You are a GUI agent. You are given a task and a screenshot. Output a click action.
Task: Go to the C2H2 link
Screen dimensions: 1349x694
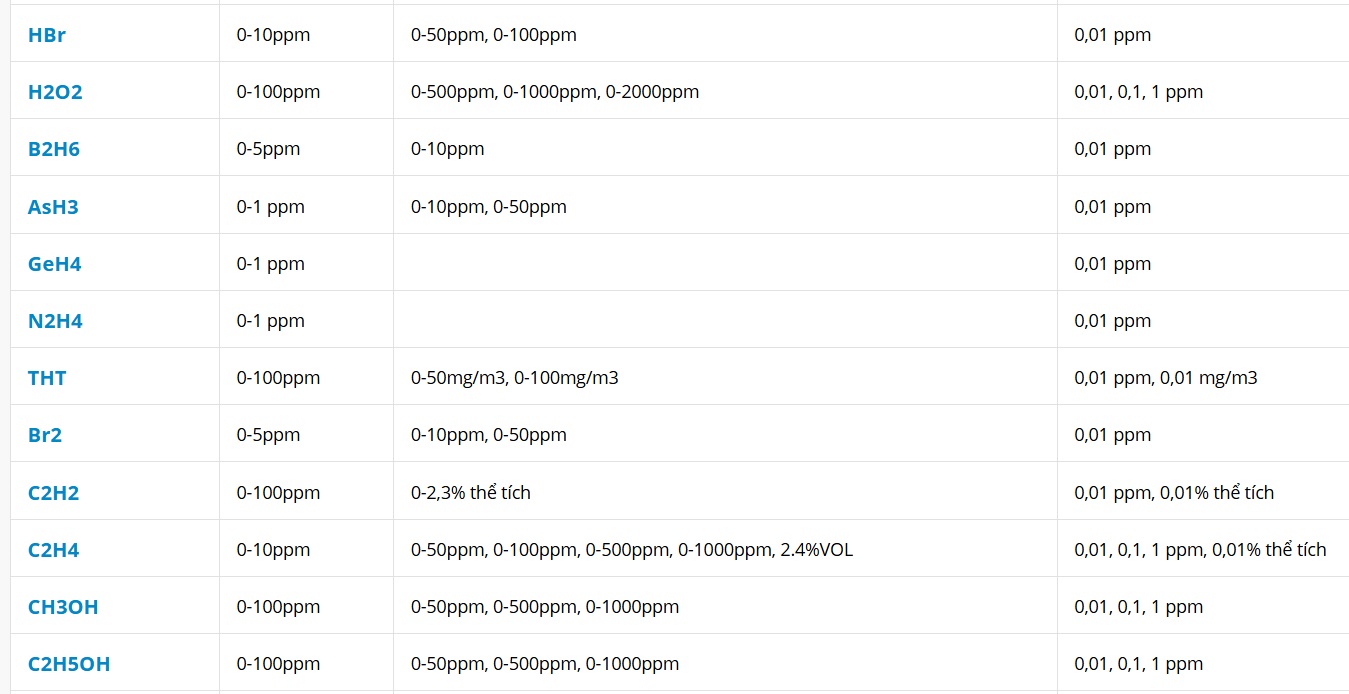(54, 493)
